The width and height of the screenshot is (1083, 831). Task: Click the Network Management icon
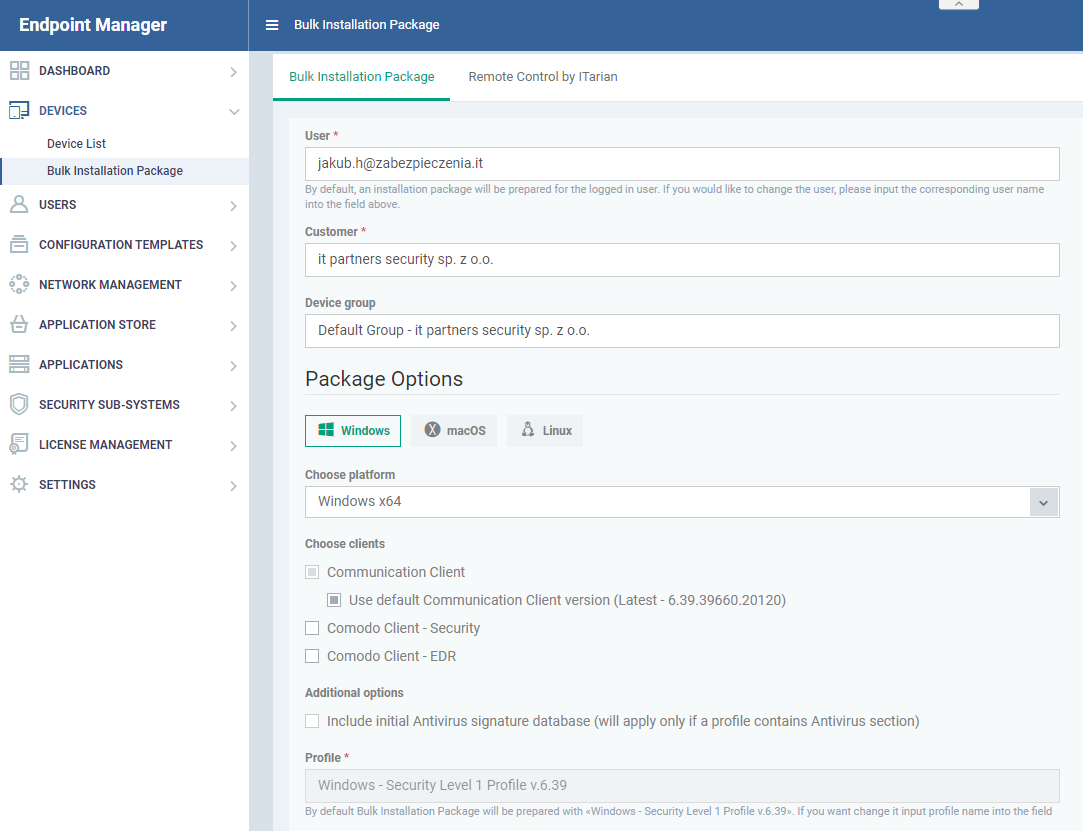[19, 284]
